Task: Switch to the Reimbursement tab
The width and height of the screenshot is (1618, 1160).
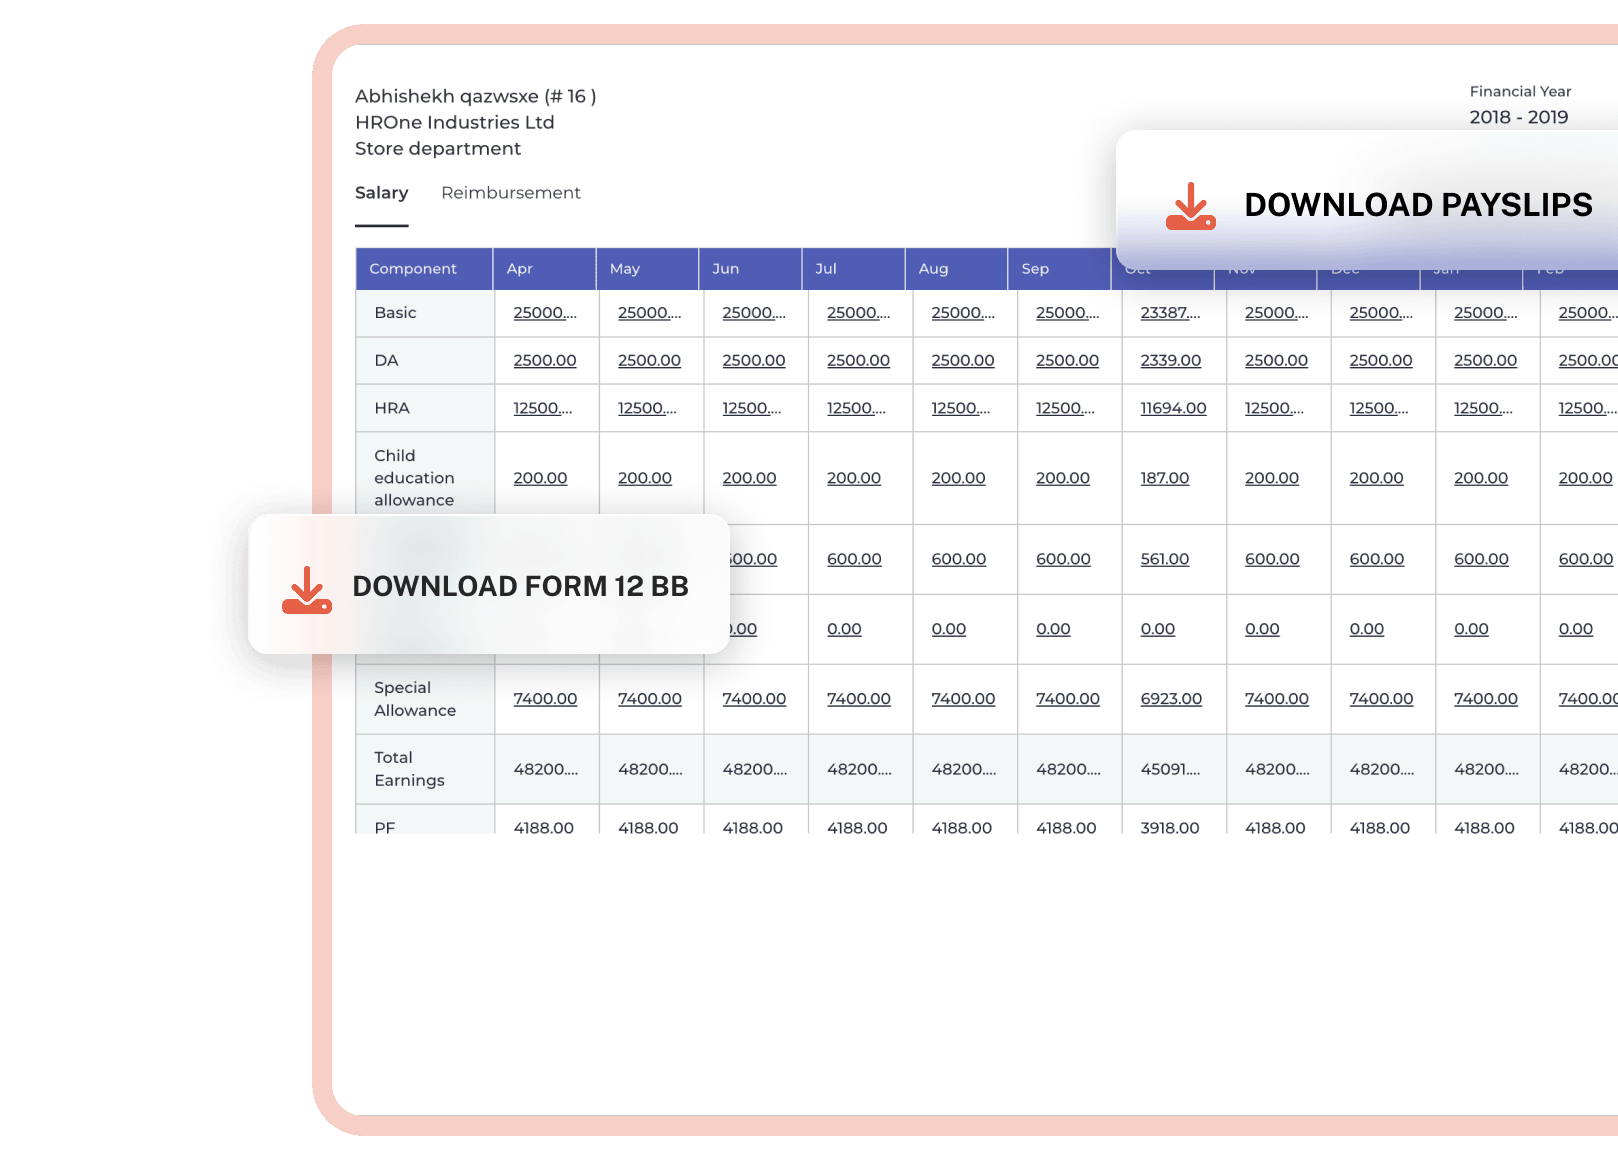Action: (x=510, y=193)
